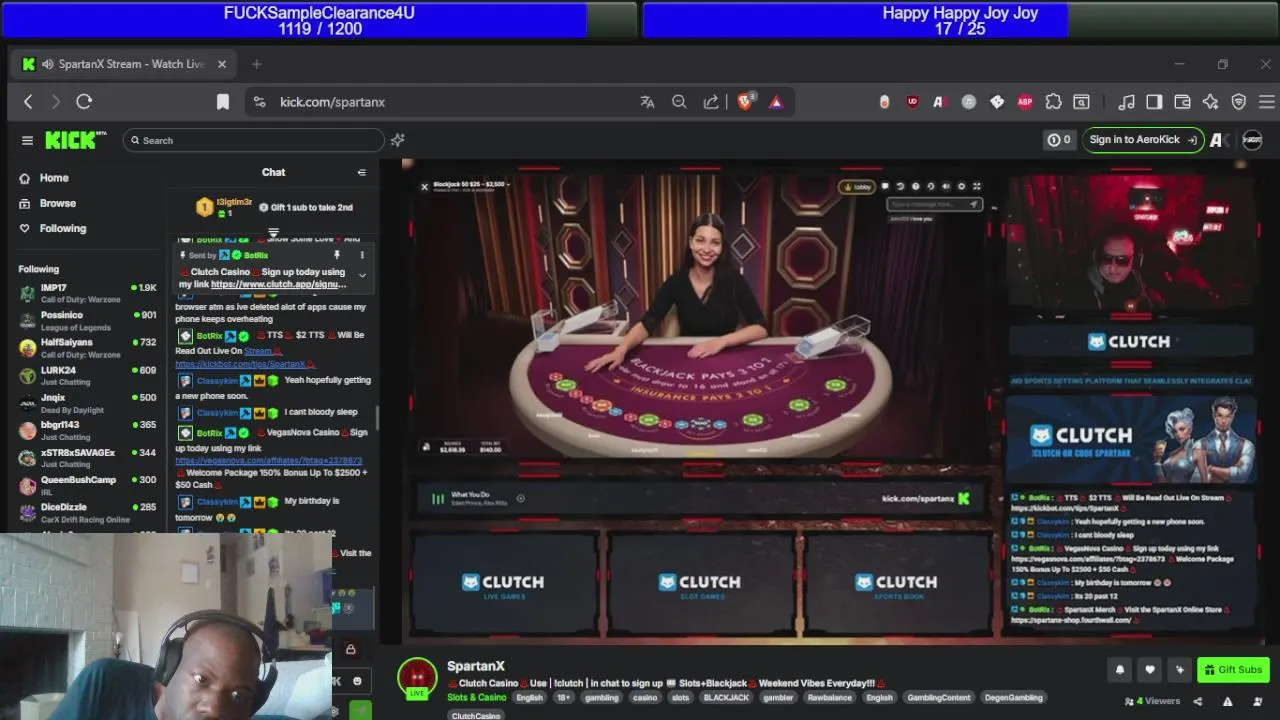Open LURK24 channel in Following list

88,376
